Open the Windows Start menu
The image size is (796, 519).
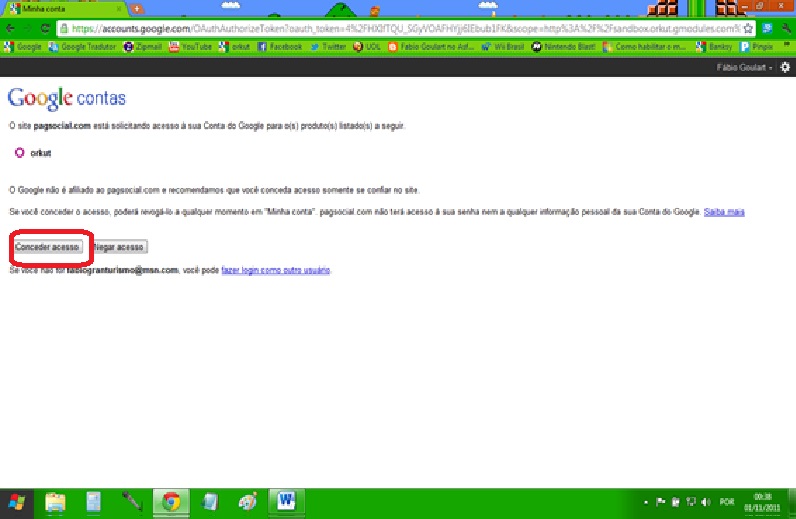[18, 501]
